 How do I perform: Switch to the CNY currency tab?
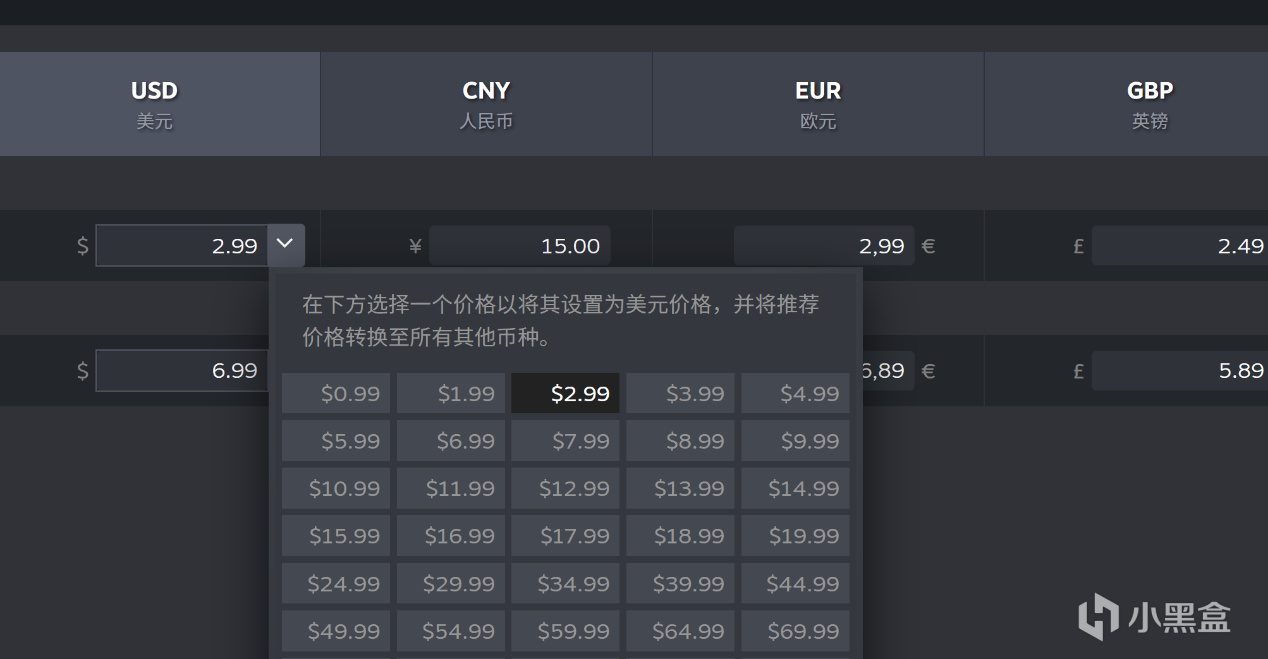coord(486,104)
